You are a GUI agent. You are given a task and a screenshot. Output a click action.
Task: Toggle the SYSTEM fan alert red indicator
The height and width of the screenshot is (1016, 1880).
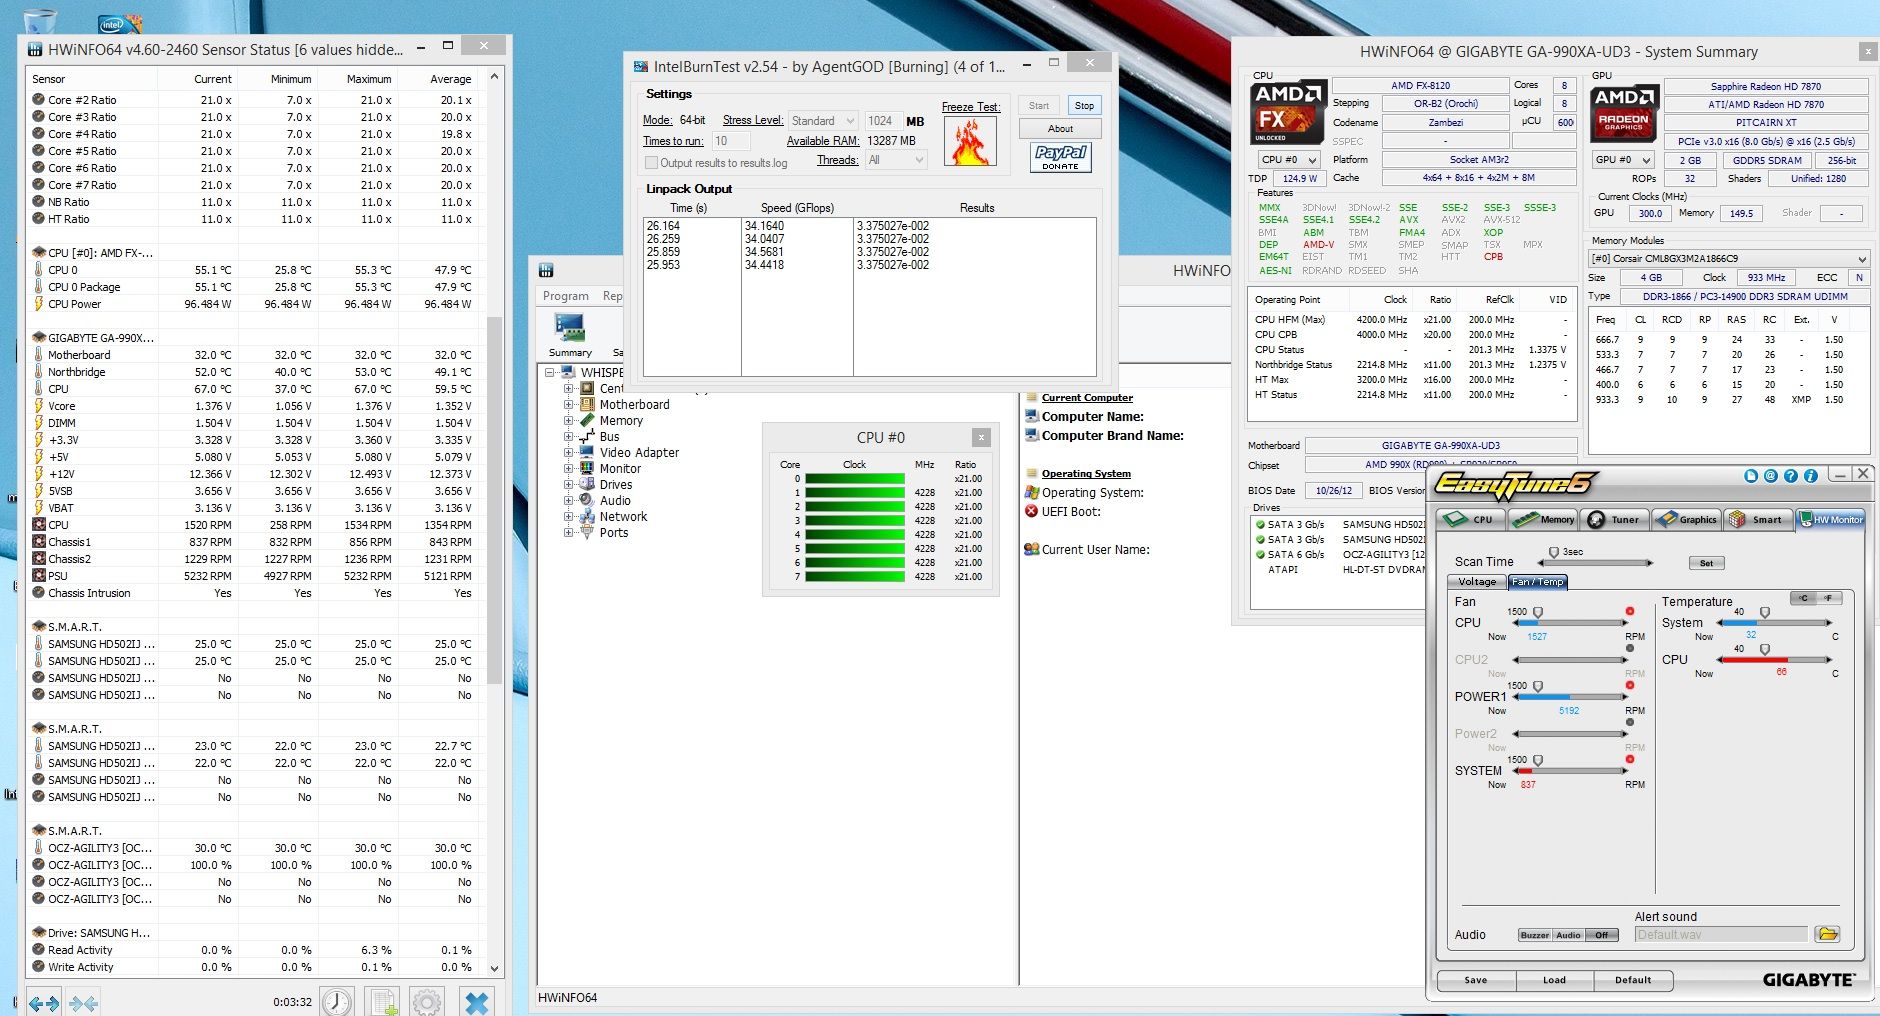(1629, 759)
